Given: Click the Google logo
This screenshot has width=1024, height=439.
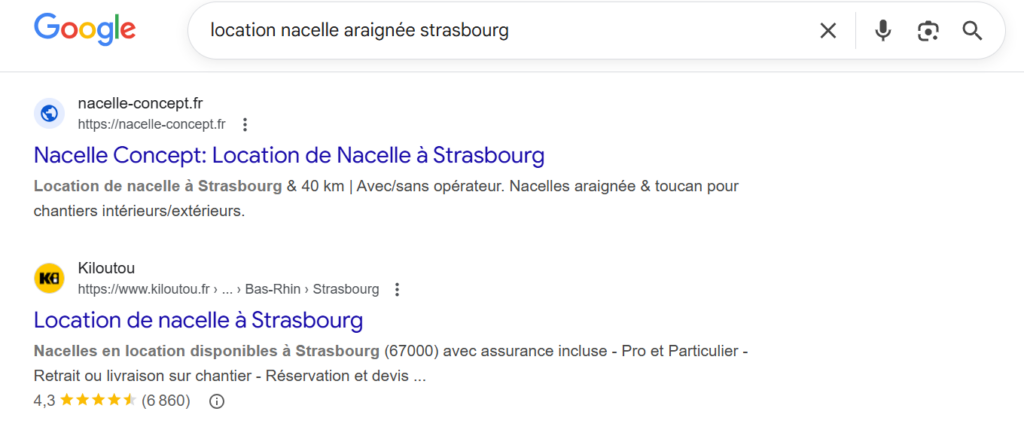Looking at the screenshot, I should click(x=84, y=29).
